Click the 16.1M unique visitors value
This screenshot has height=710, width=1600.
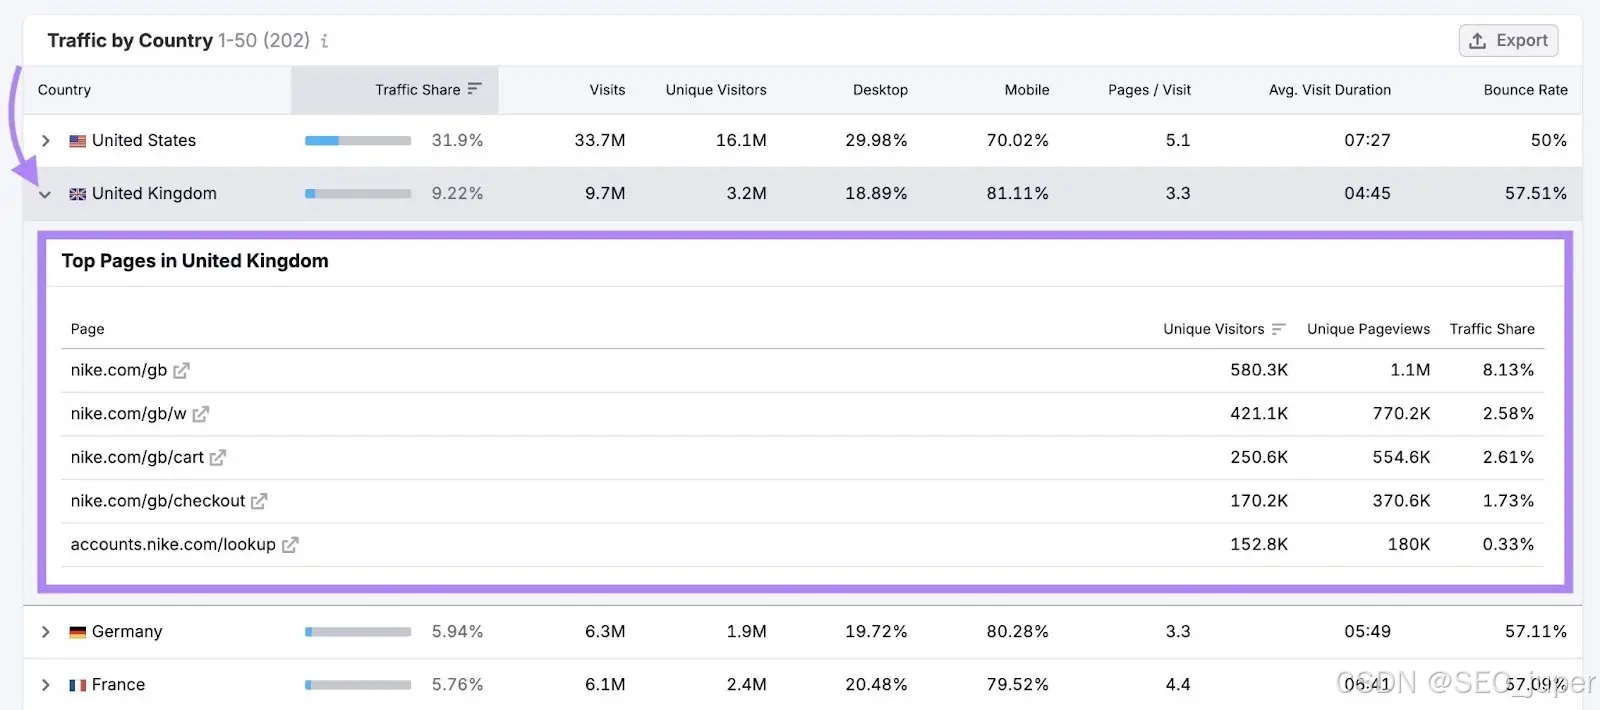coord(741,141)
